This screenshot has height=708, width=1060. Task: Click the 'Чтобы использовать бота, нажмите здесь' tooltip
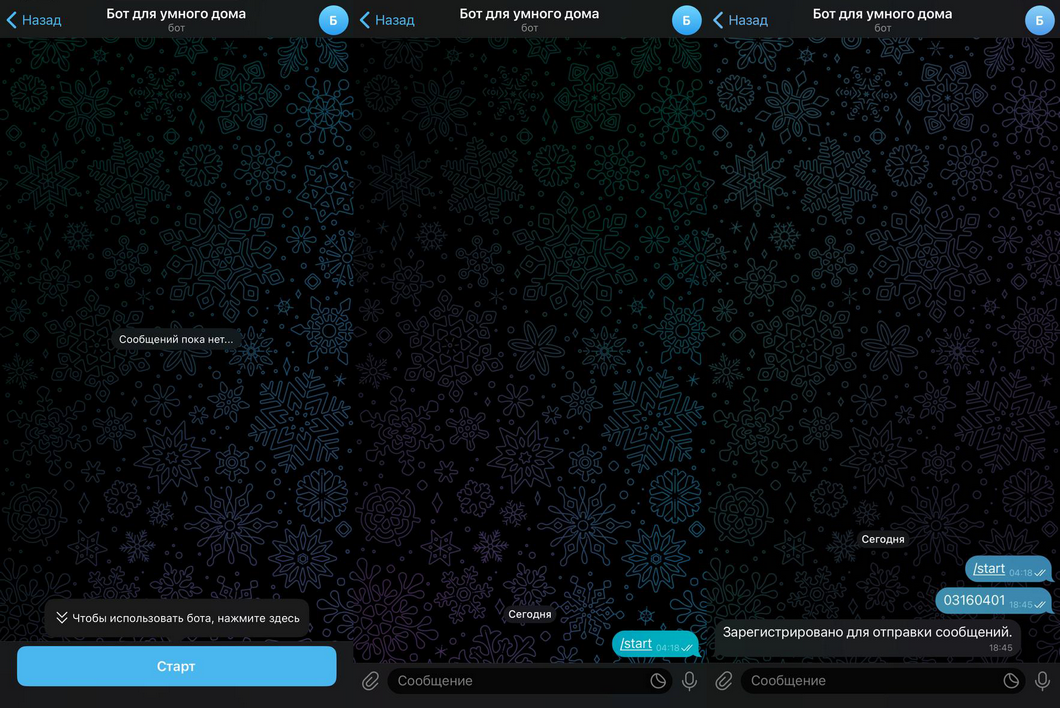pyautogui.click(x=177, y=618)
